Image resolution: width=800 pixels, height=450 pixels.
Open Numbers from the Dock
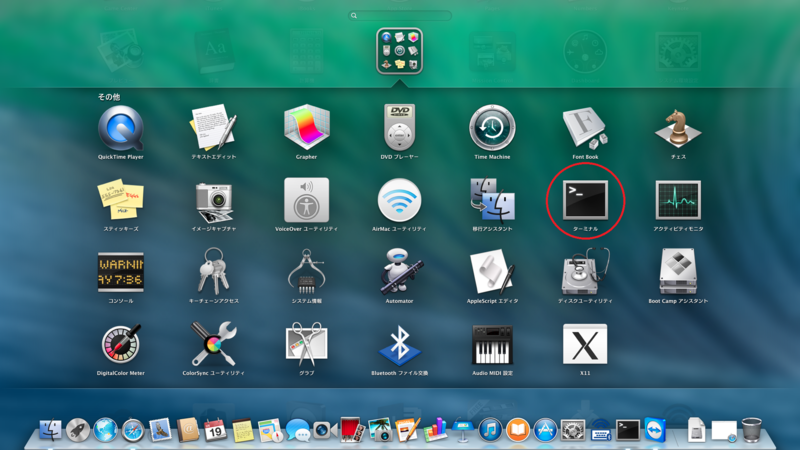click(435, 430)
